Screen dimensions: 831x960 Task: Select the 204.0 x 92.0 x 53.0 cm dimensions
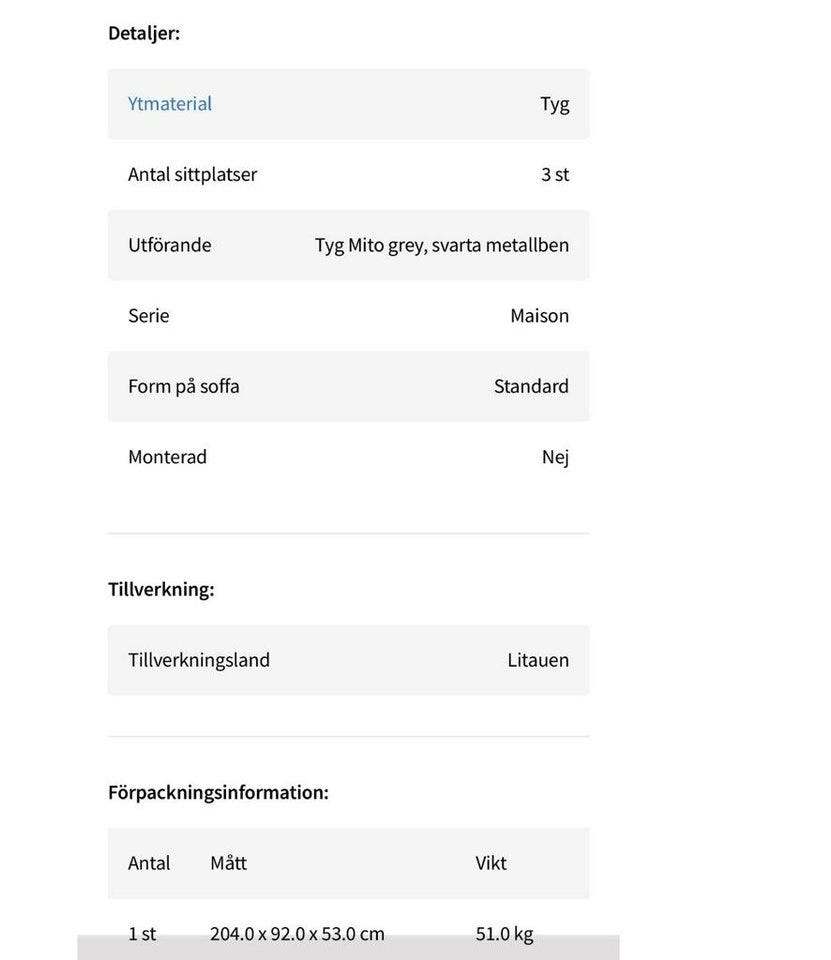(x=297, y=934)
